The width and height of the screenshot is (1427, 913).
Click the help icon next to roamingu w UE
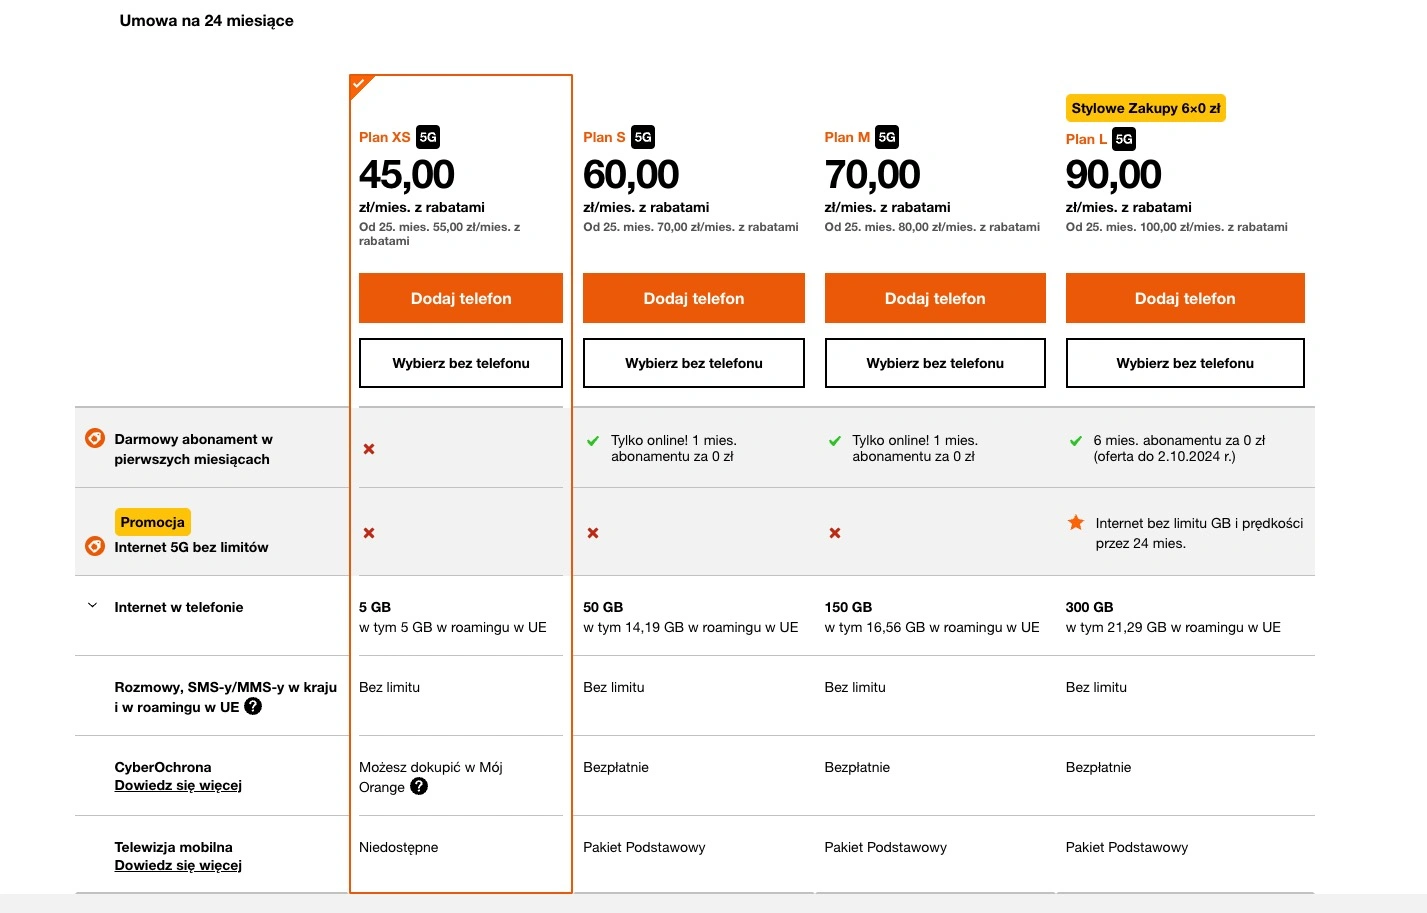coord(253,706)
